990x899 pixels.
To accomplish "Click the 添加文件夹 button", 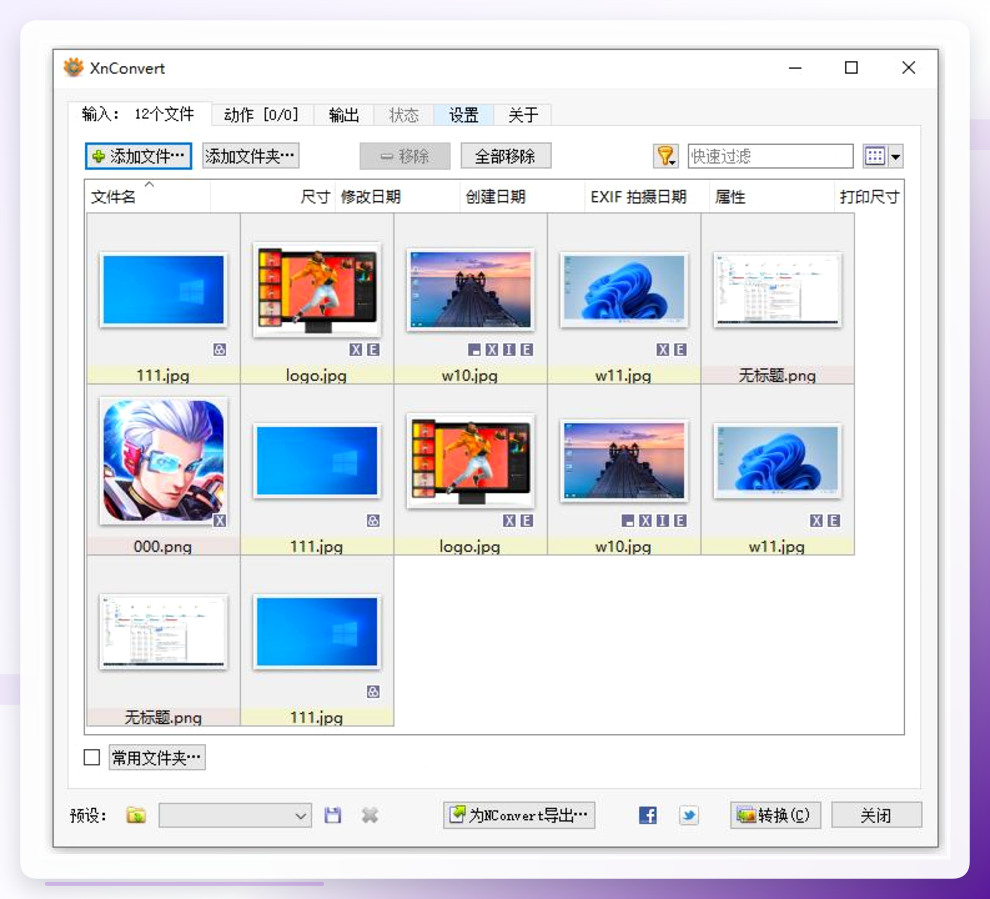I will [251, 156].
